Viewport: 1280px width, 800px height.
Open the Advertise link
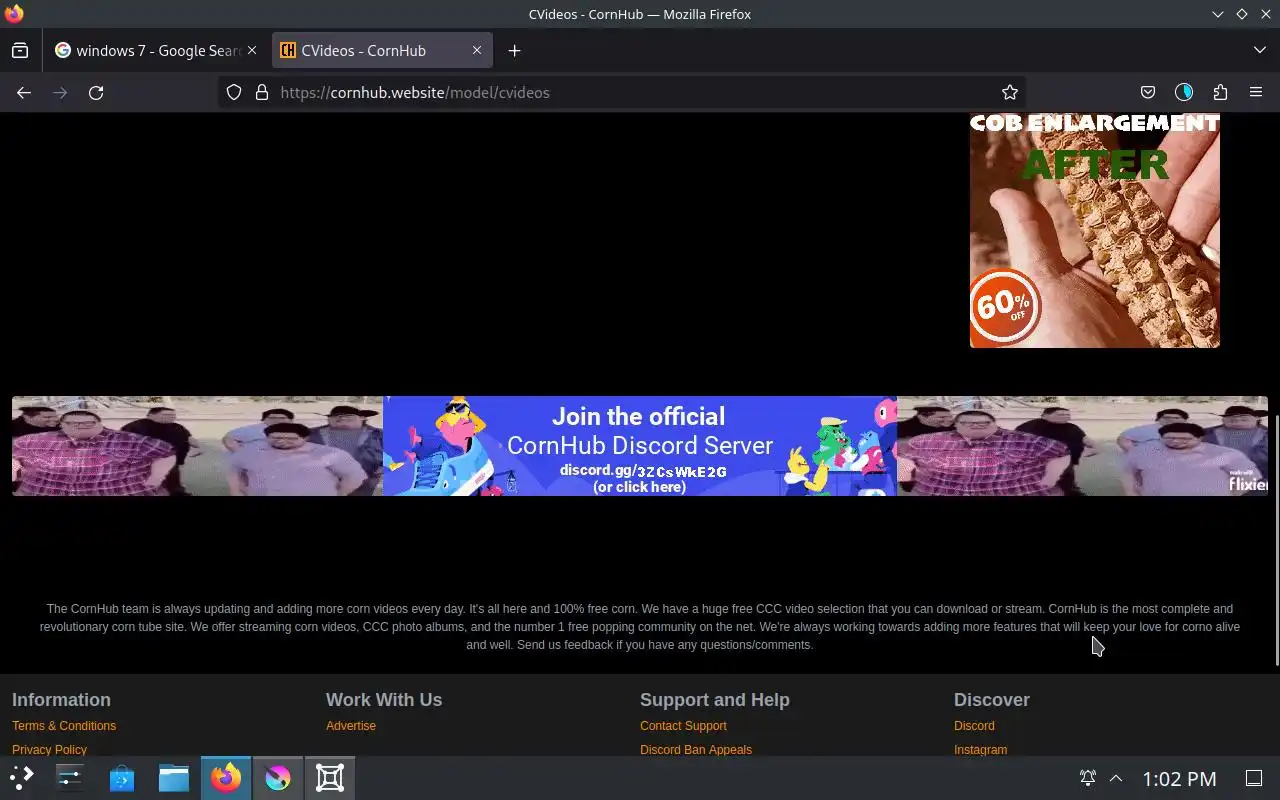click(351, 726)
